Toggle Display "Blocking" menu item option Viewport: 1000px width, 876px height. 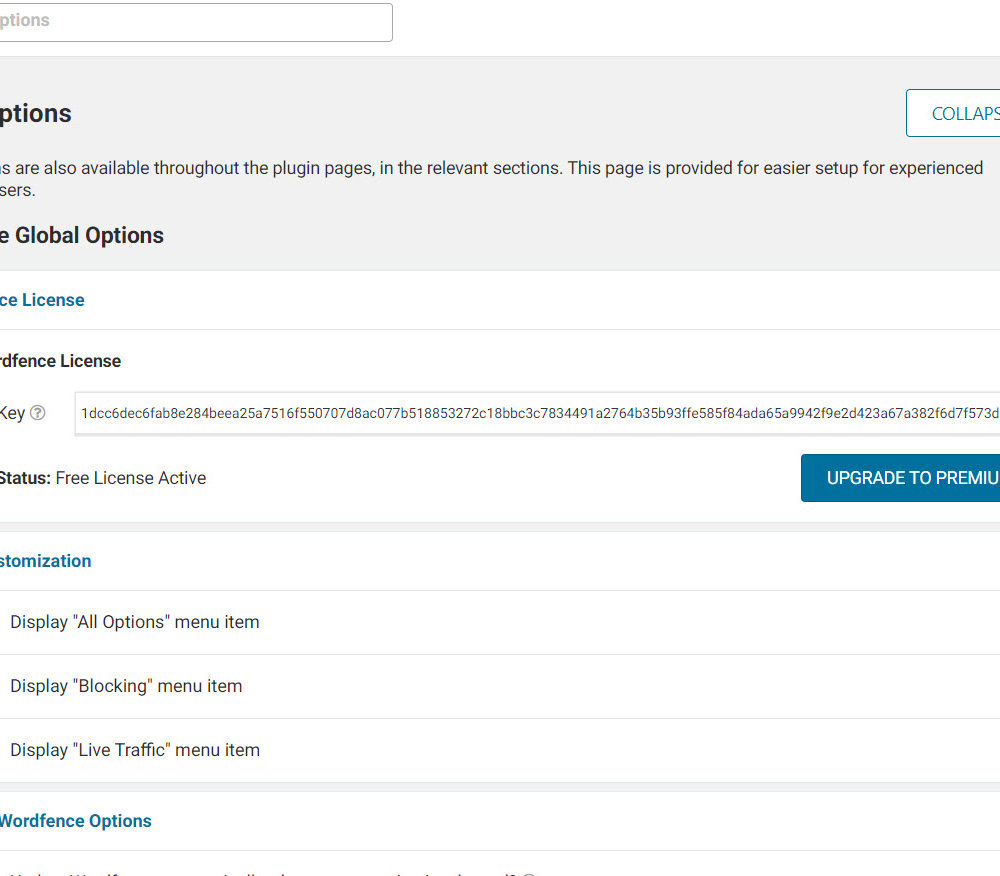pyautogui.click(x=126, y=686)
